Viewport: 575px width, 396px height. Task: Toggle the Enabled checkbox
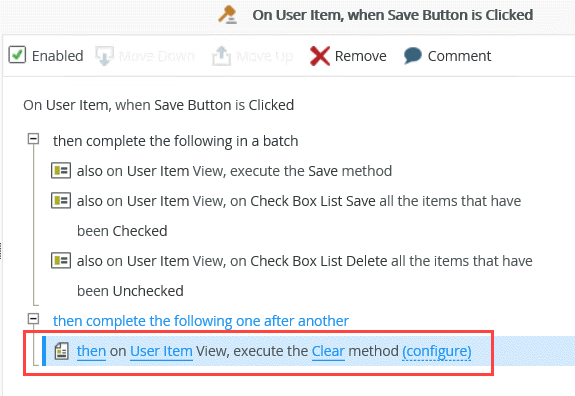[x=17, y=55]
